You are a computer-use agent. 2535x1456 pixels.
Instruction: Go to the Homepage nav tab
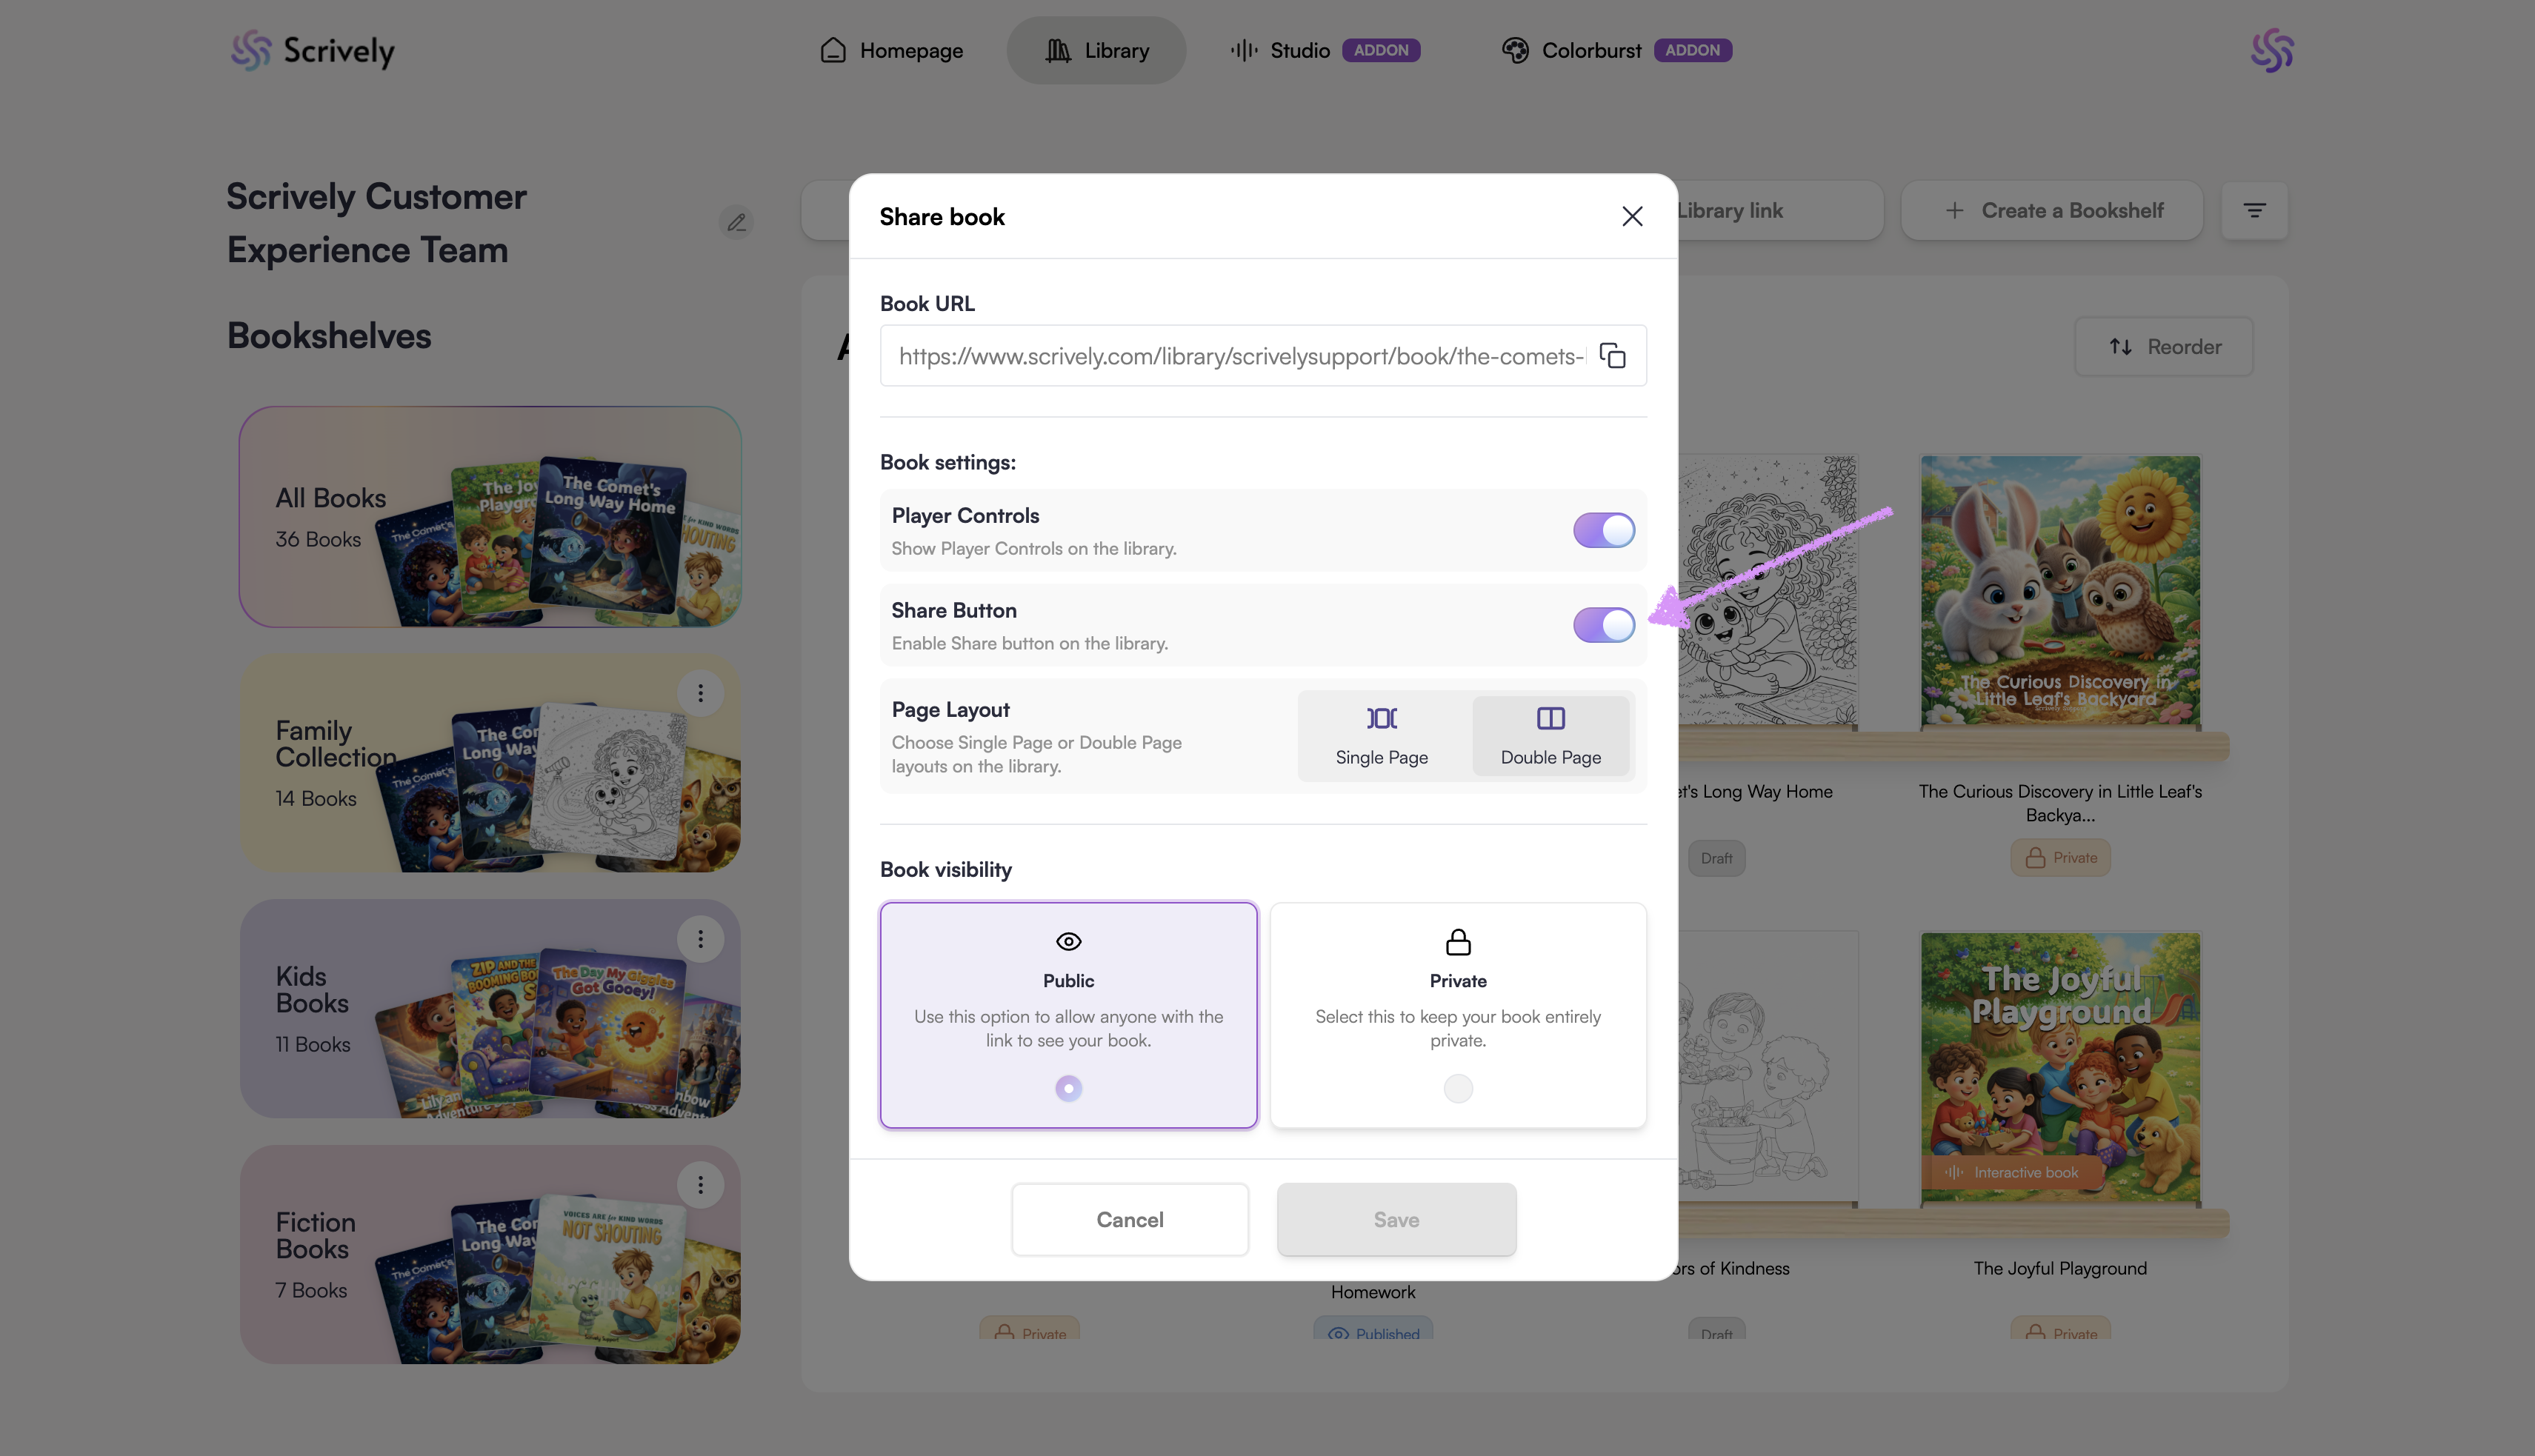[x=892, y=50]
